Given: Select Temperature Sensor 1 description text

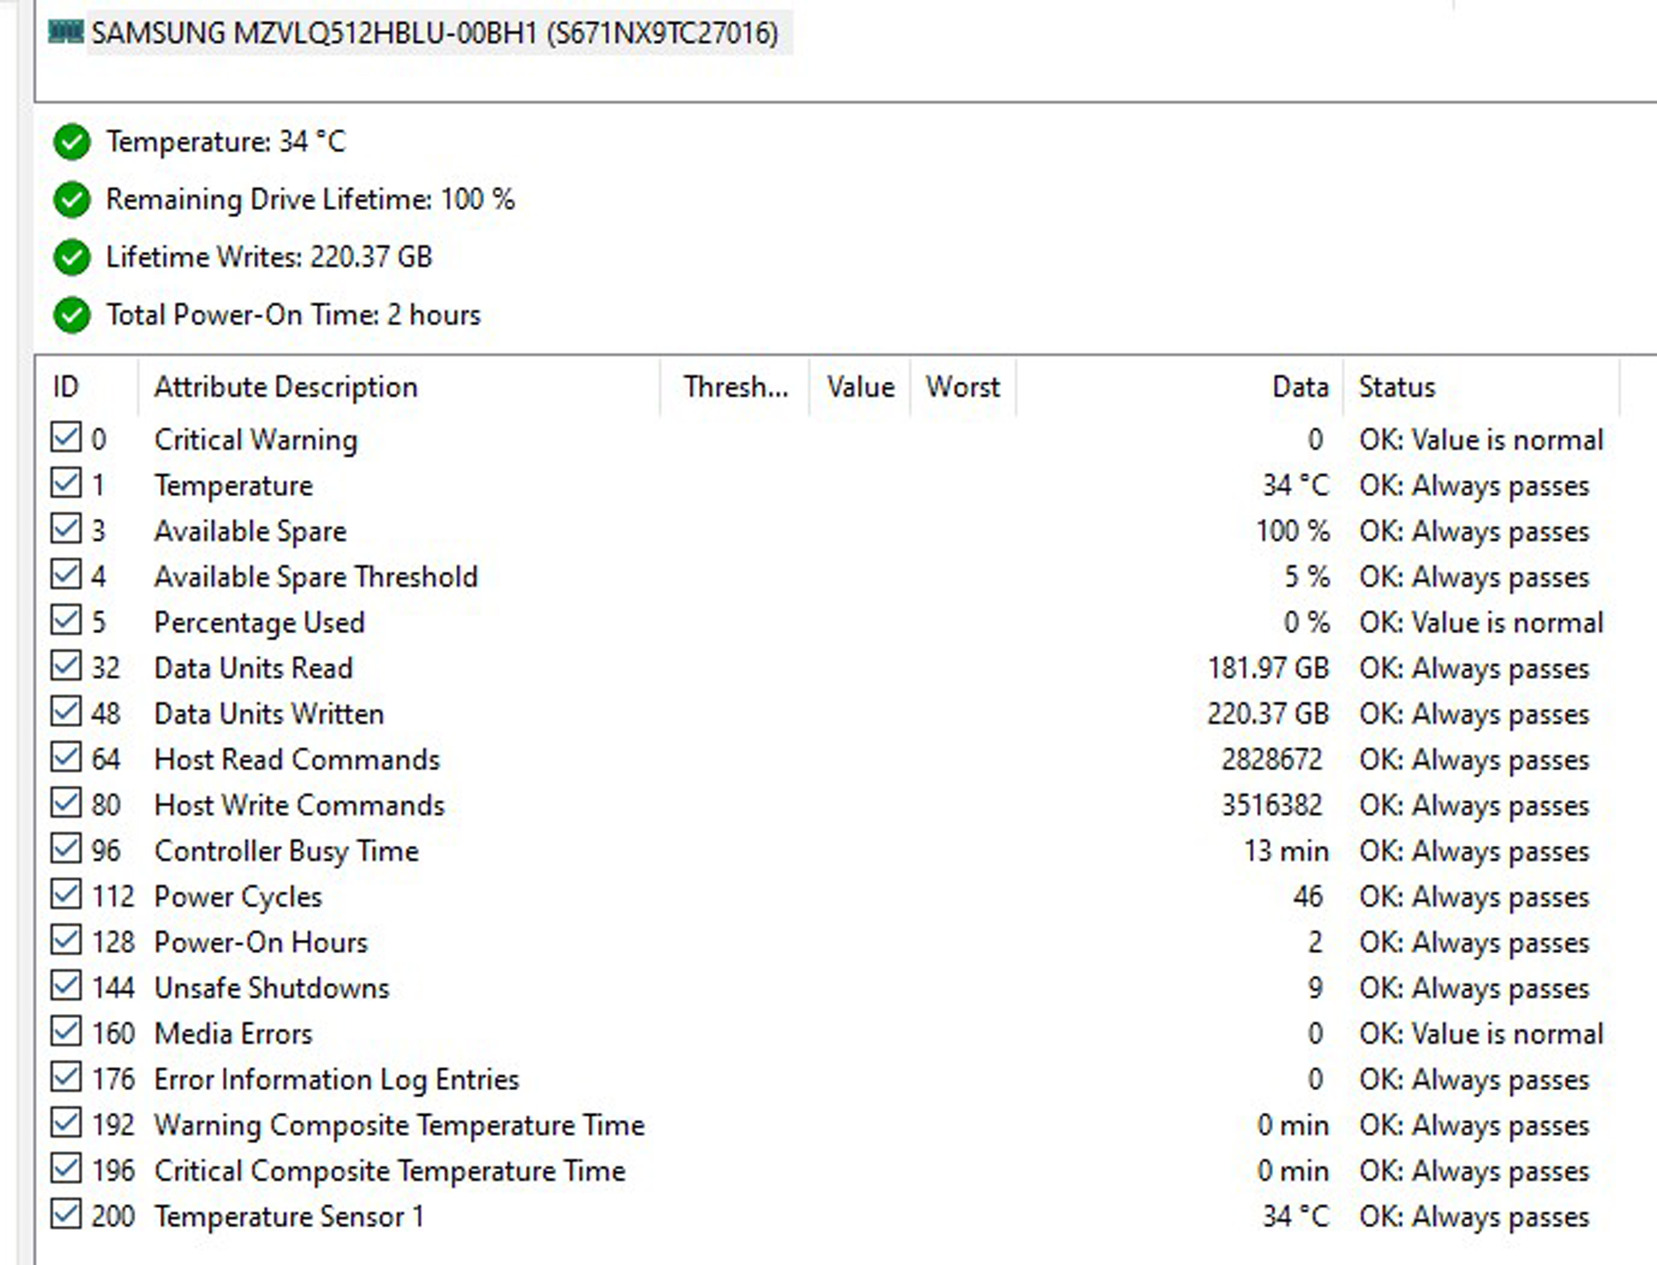Looking at the screenshot, I should (289, 1217).
